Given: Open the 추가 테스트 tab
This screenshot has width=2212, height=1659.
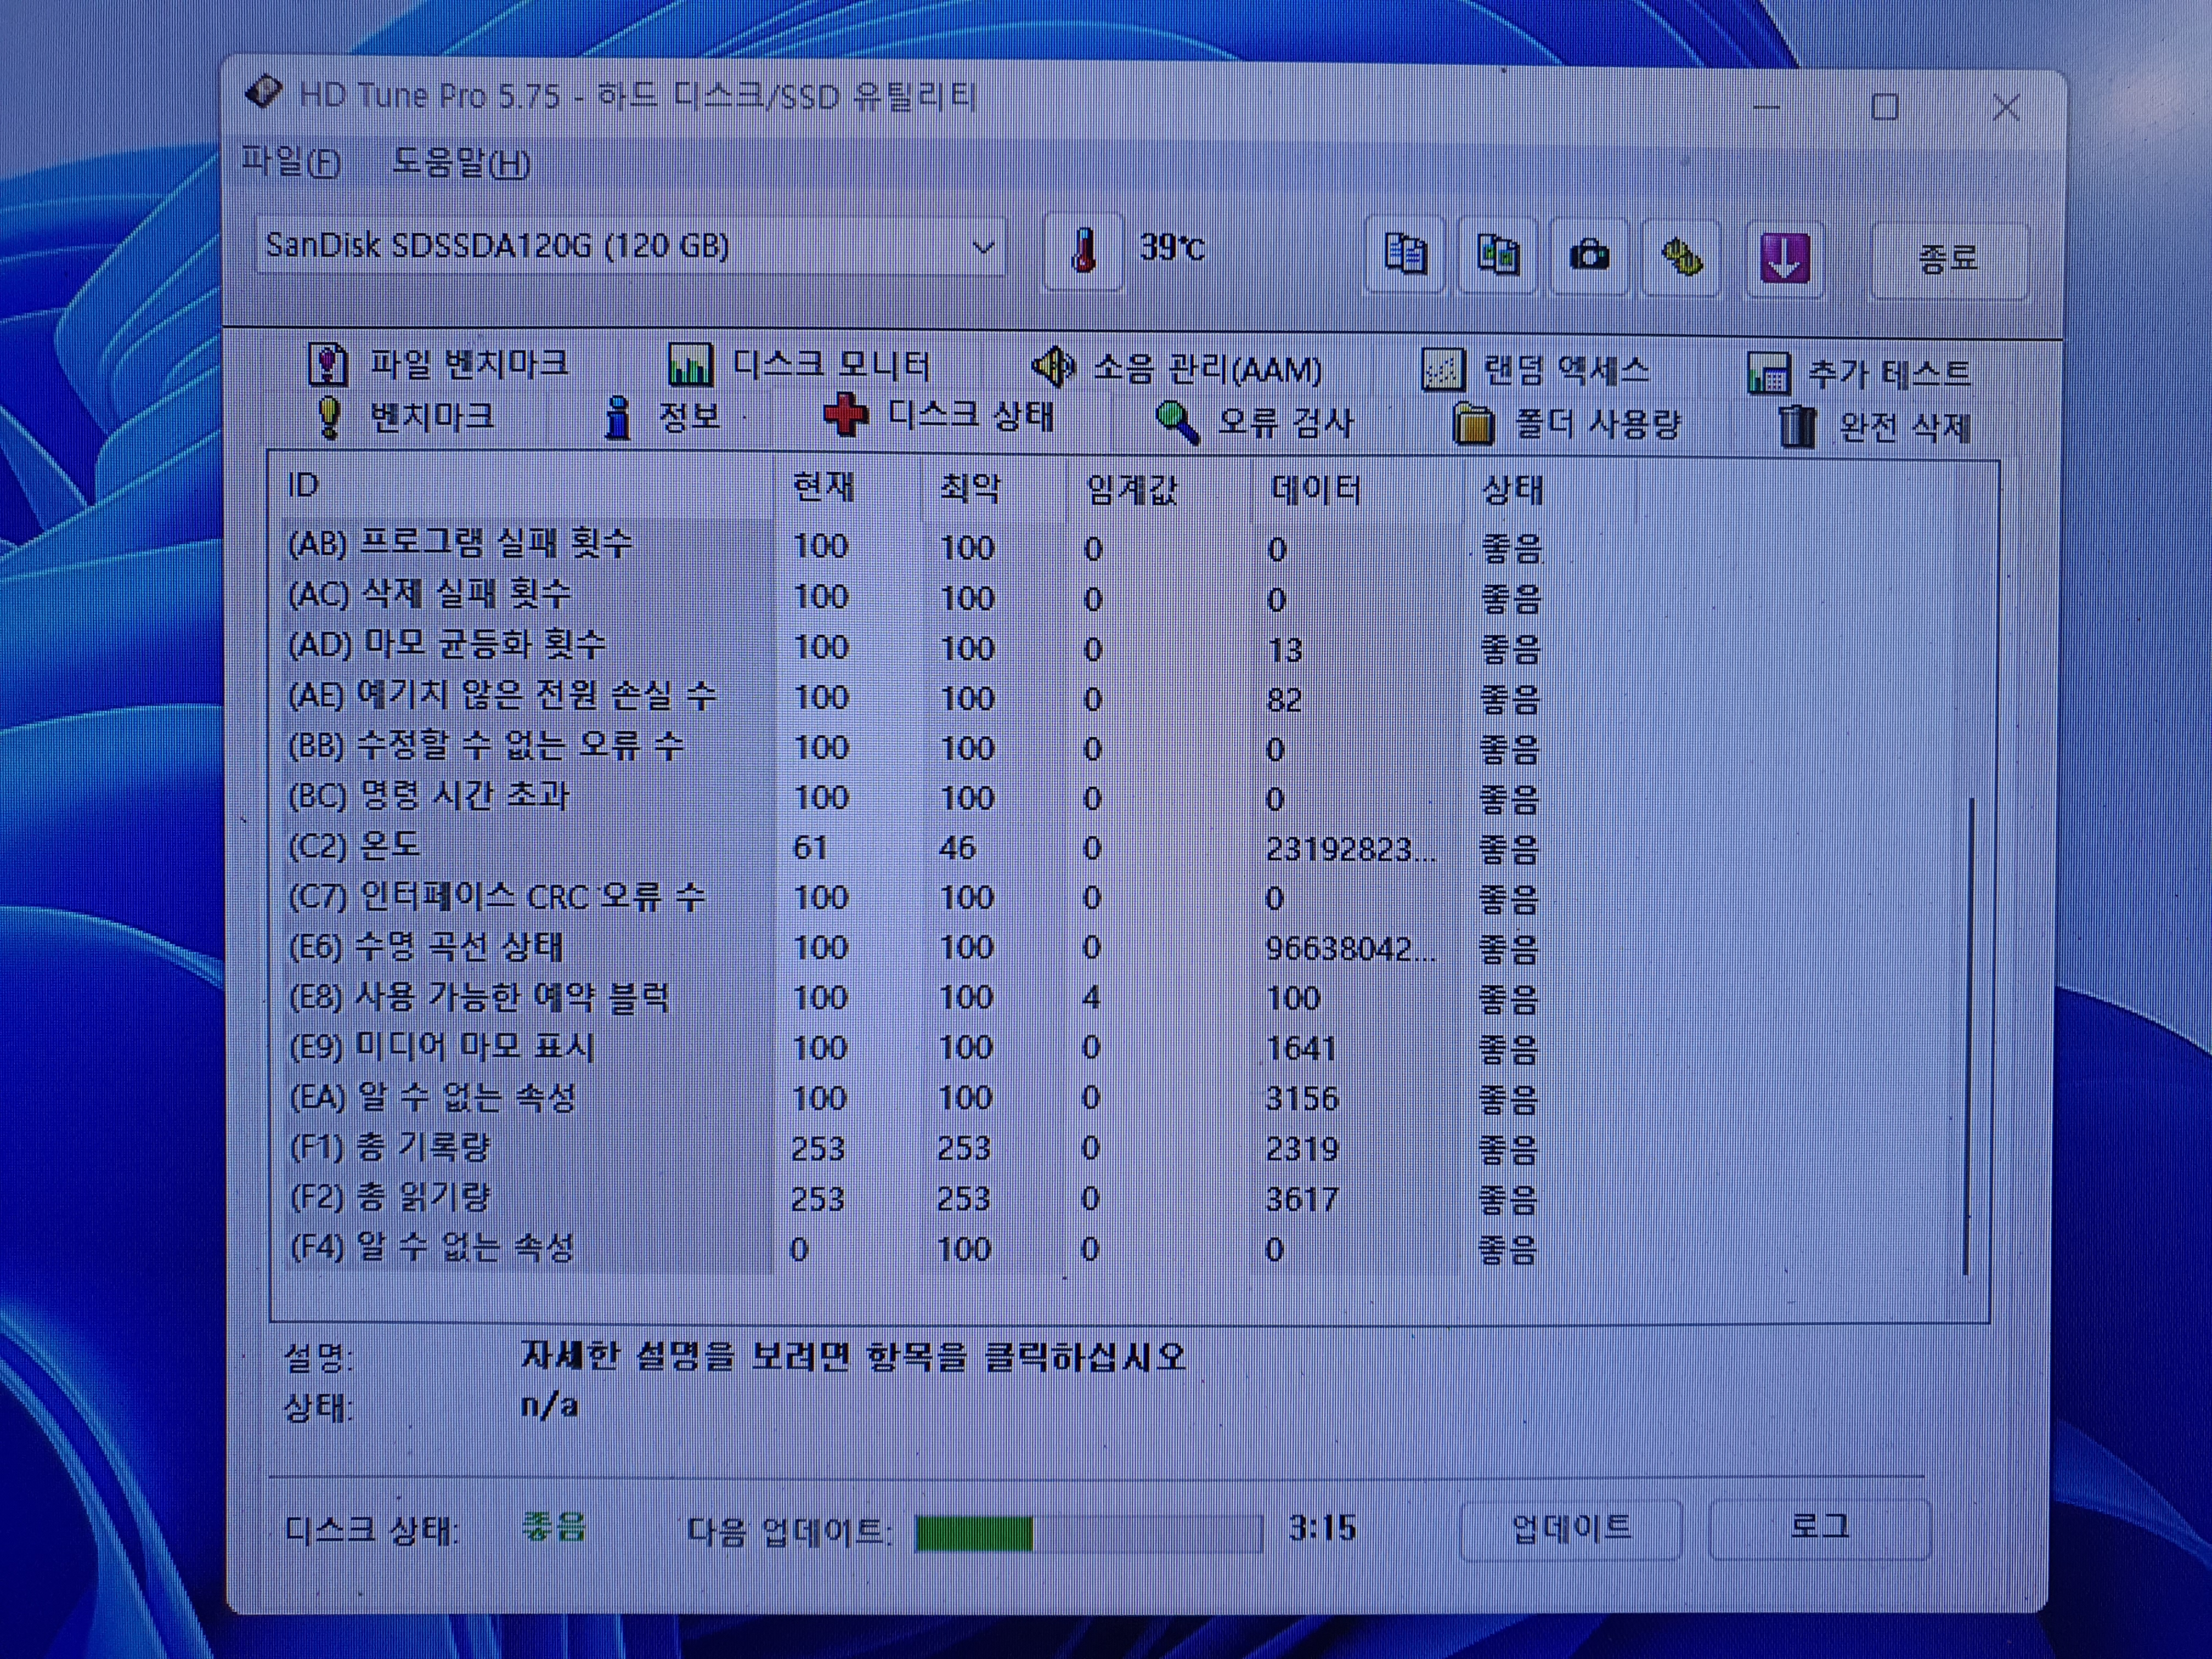Looking at the screenshot, I should coord(1860,373).
